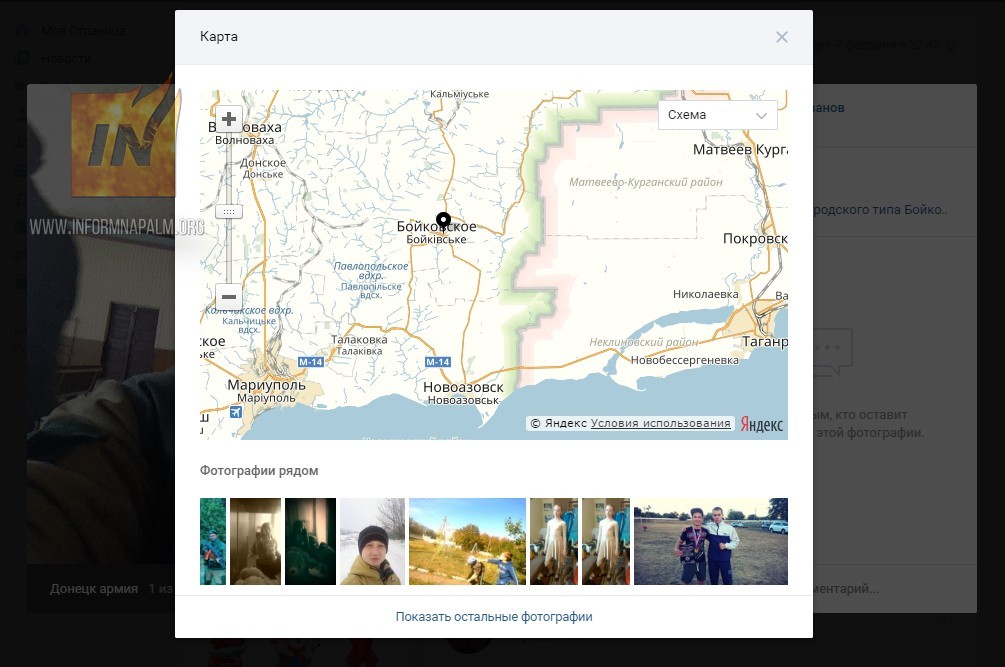Click the black location pin at Бойковское
This screenshot has height=667, width=1005.
pyautogui.click(x=444, y=222)
